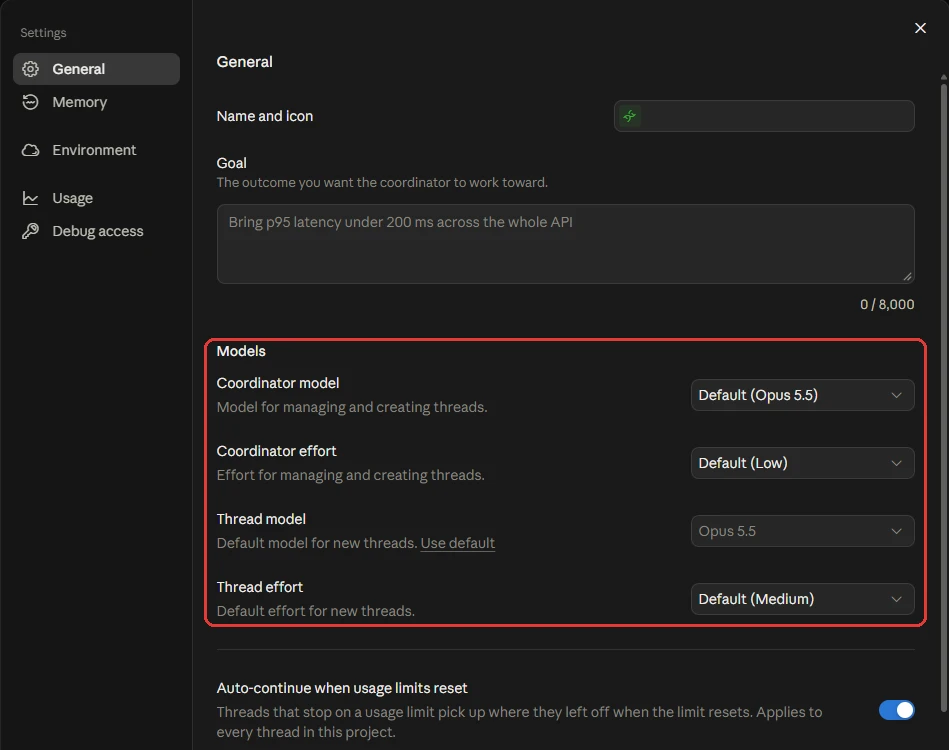Expand the Coordinator effort dropdown

click(x=803, y=463)
